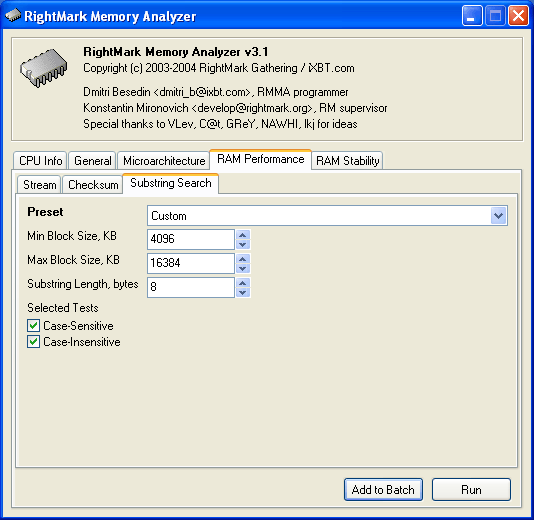
Task: Open the General tab
Action: pos(93,161)
